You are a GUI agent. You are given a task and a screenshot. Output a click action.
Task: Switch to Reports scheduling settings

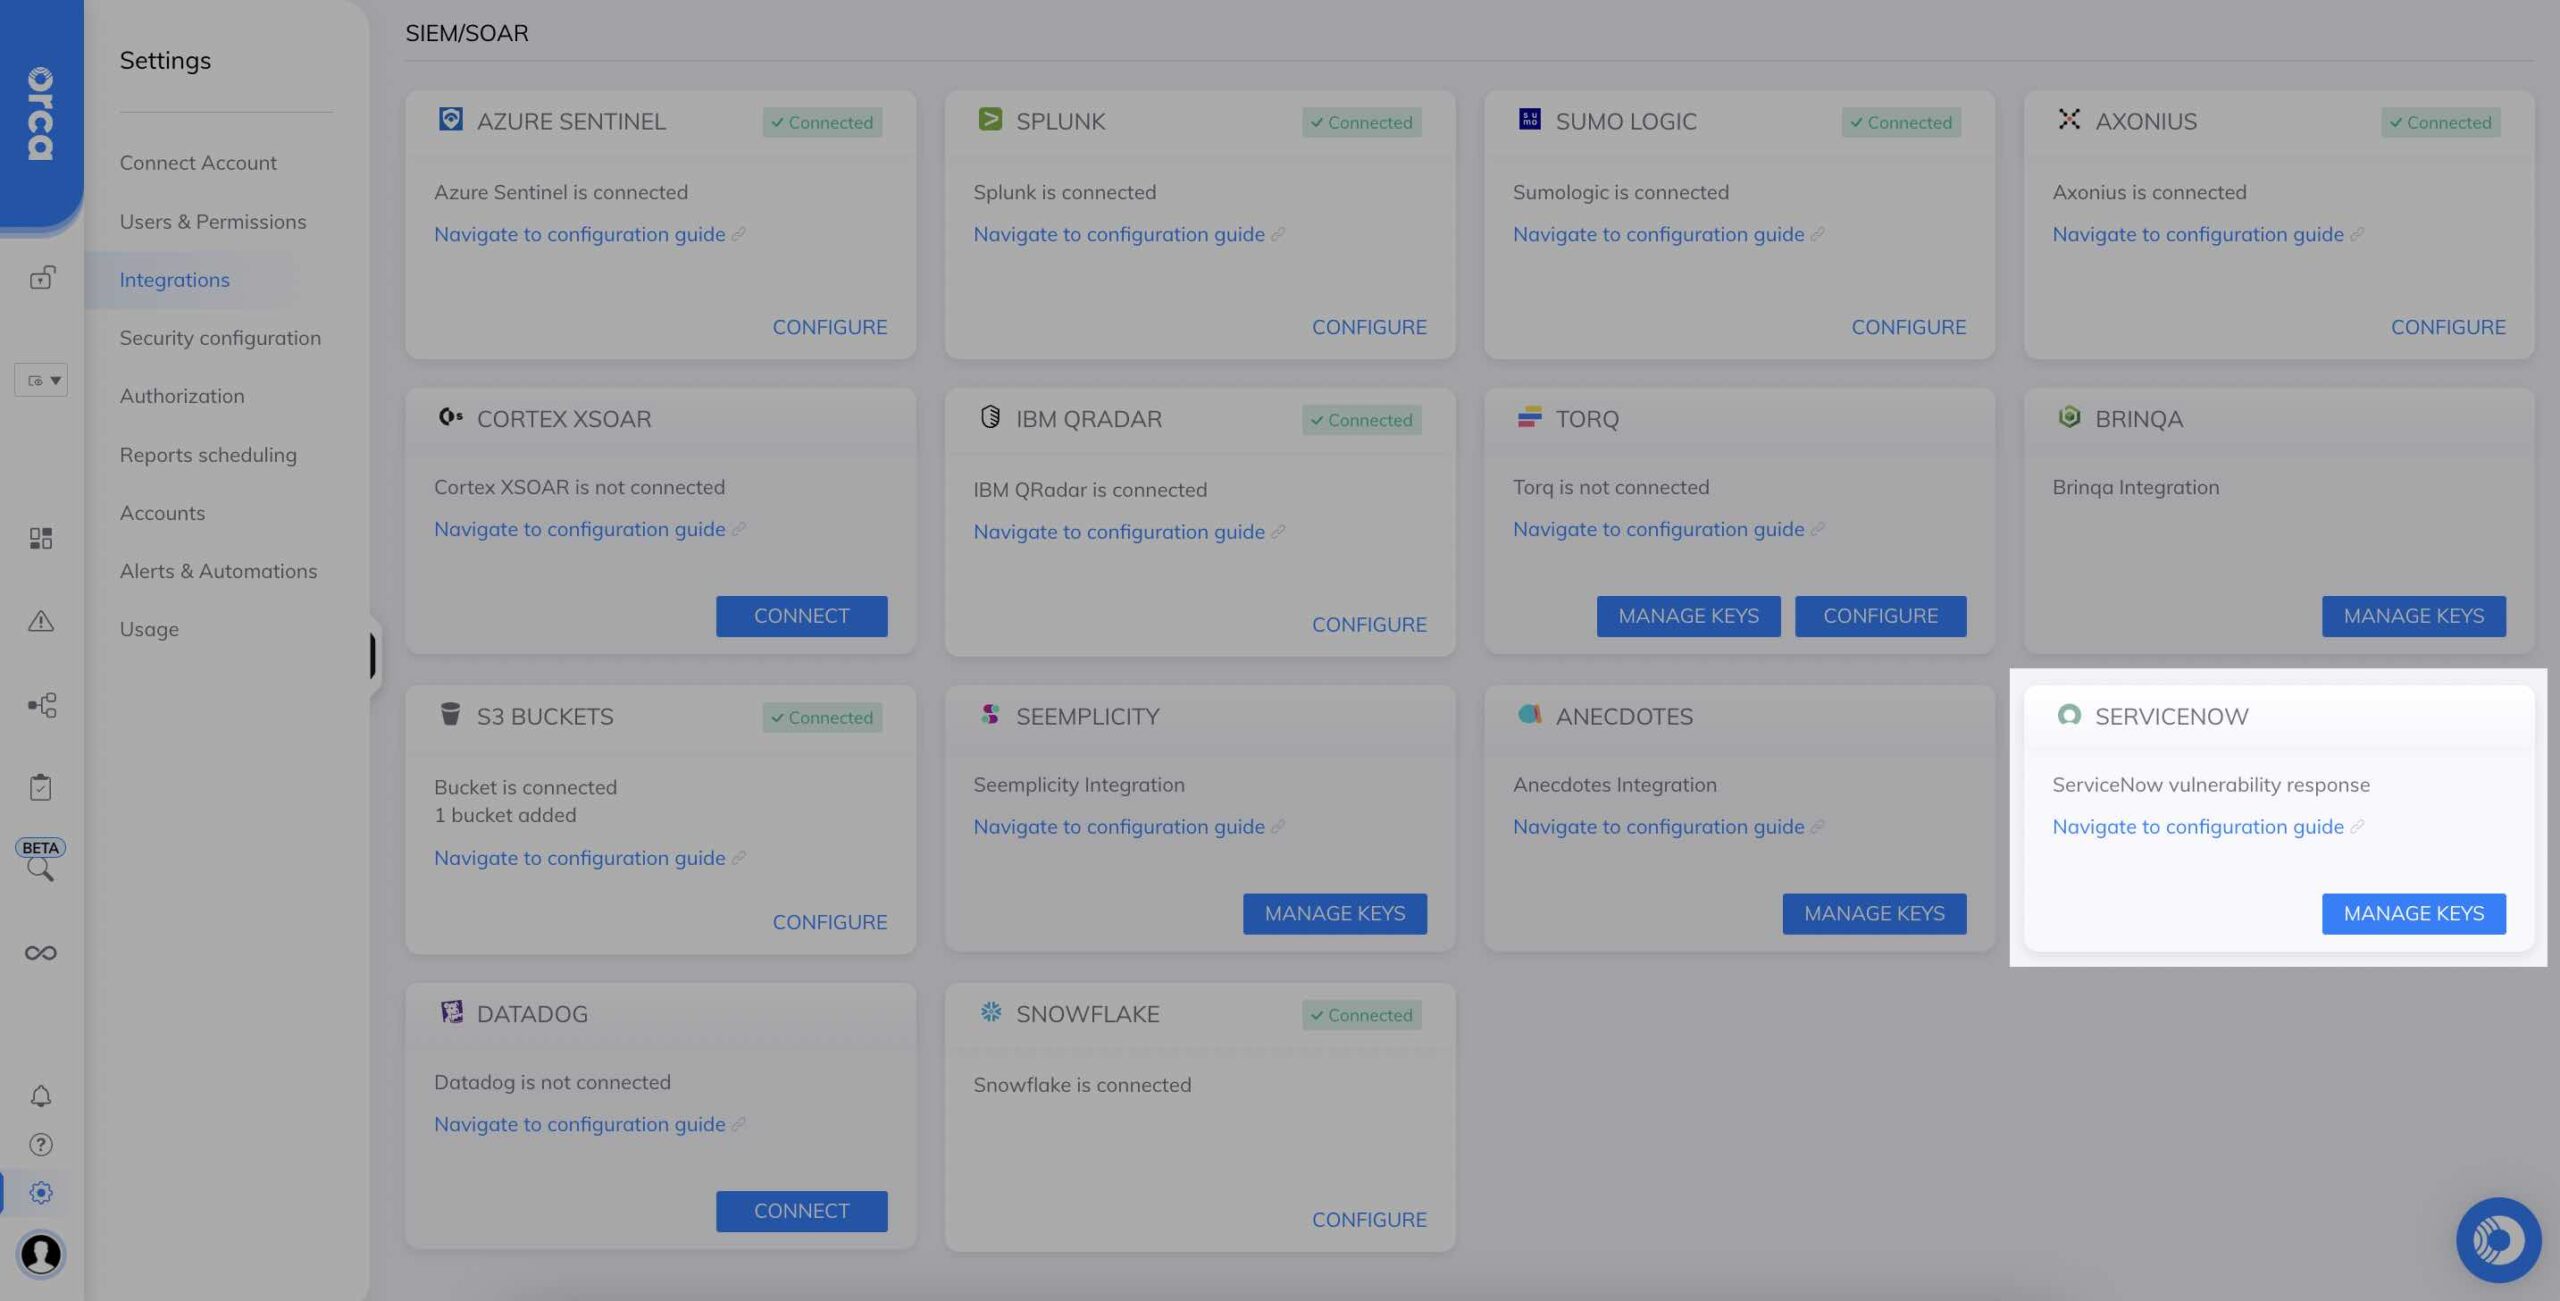pos(208,454)
